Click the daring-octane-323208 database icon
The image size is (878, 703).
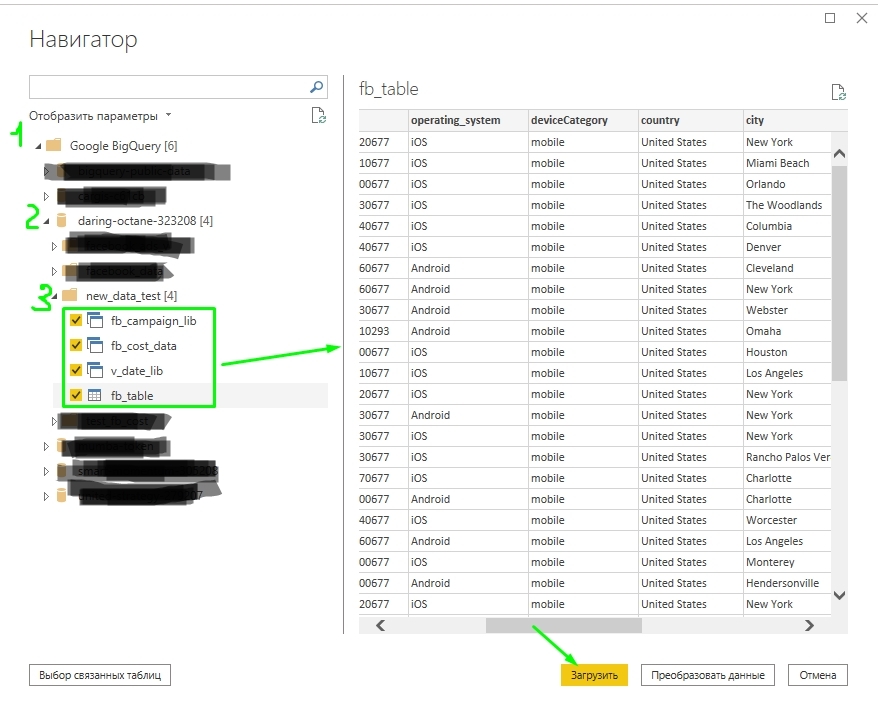click(x=62, y=221)
